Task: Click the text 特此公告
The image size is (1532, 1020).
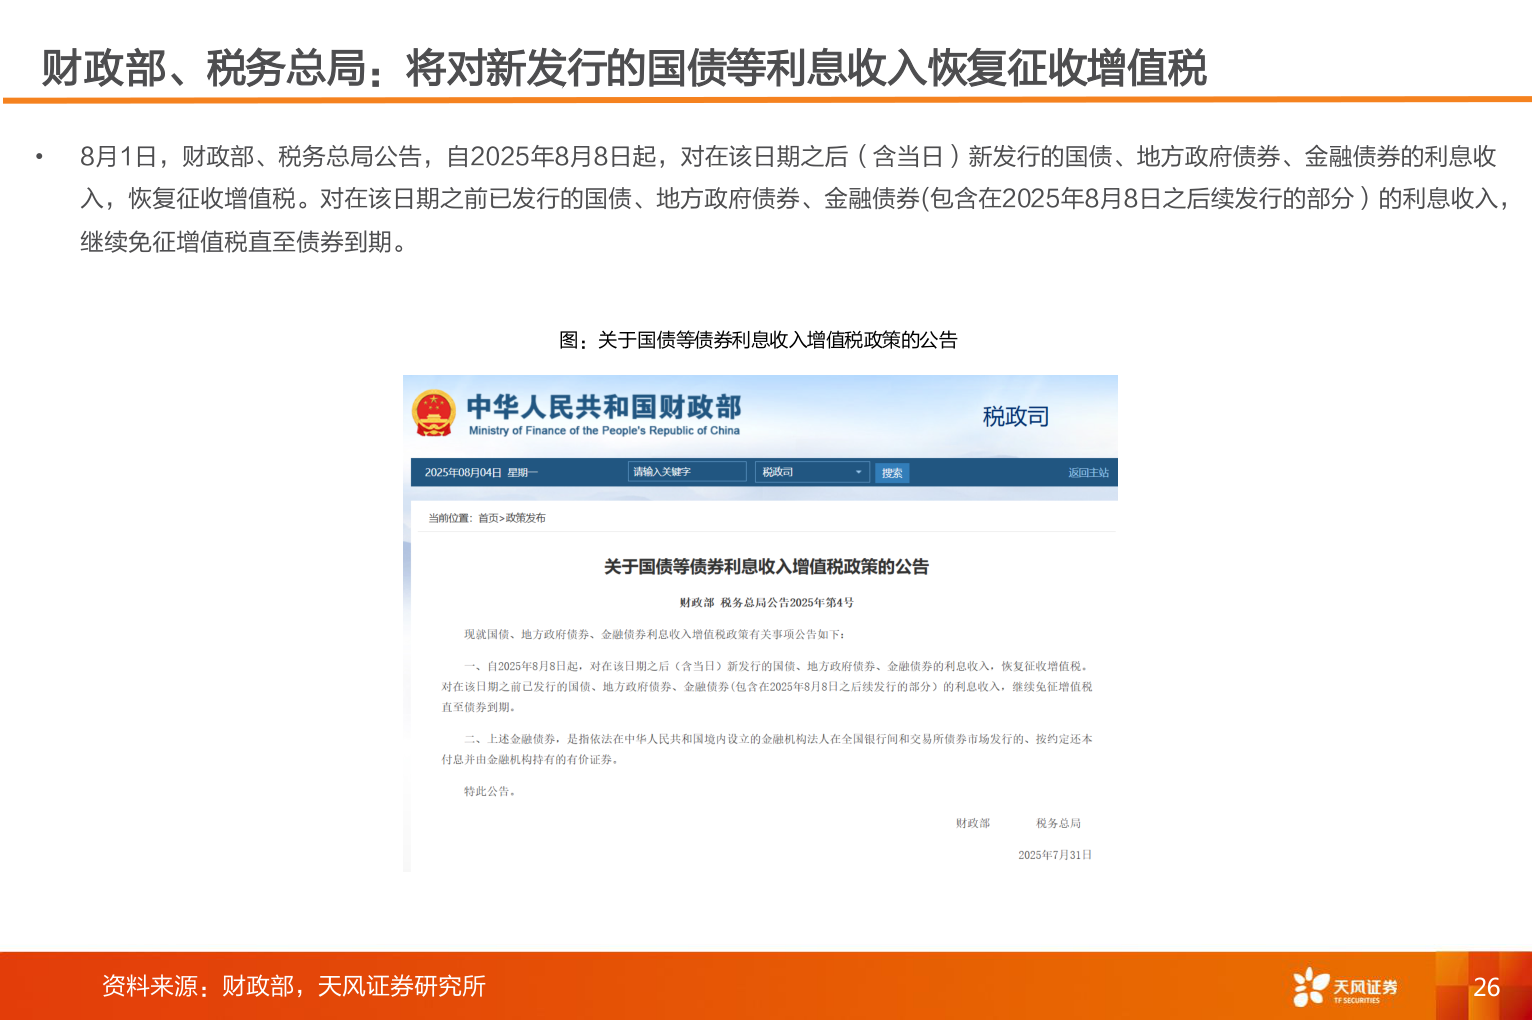Action: (490, 791)
